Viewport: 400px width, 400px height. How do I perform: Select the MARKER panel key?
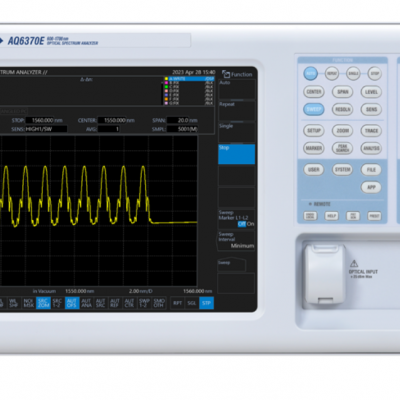(x=314, y=148)
